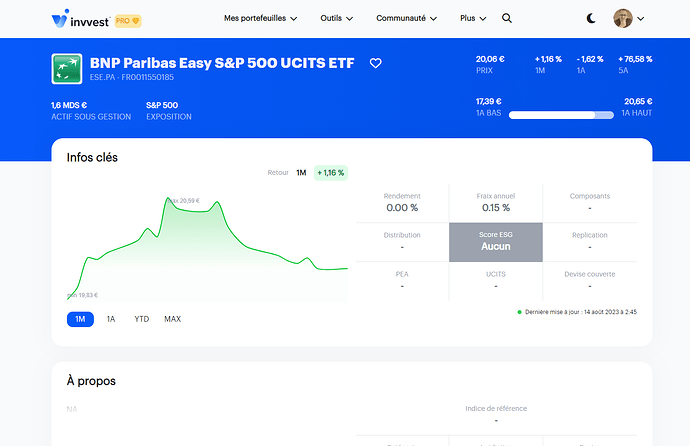This screenshot has width=690, height=446.
Task: Show the MAX chart period
Action: (x=173, y=319)
